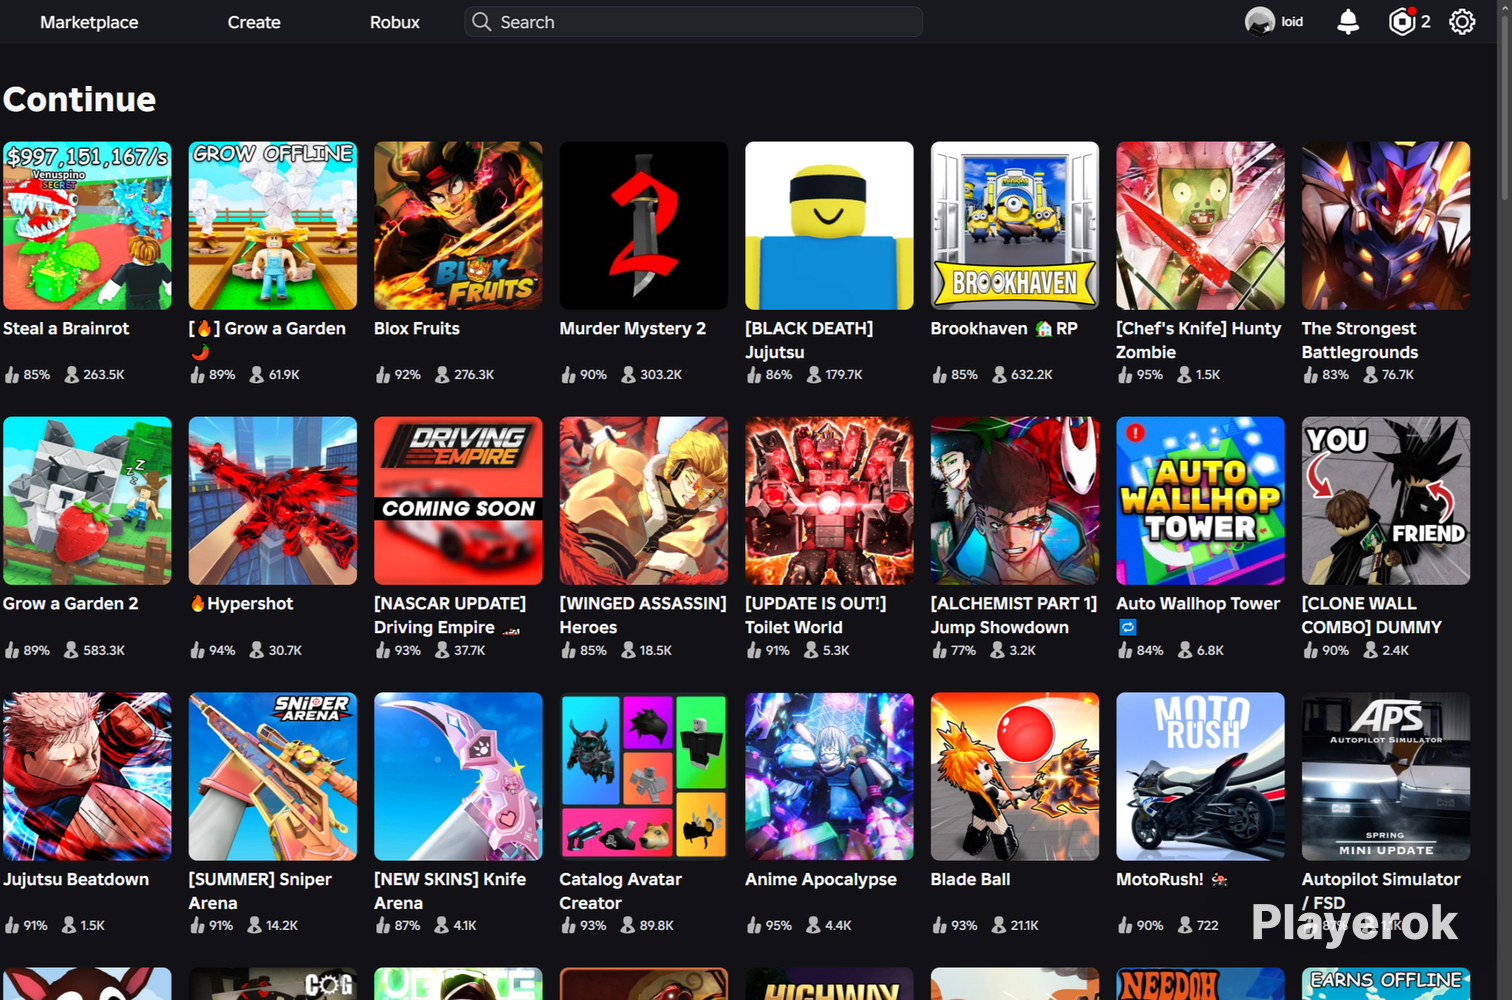Screen dimensions: 1512x1000
Task: Focus the Search input field
Action: [x=693, y=22]
